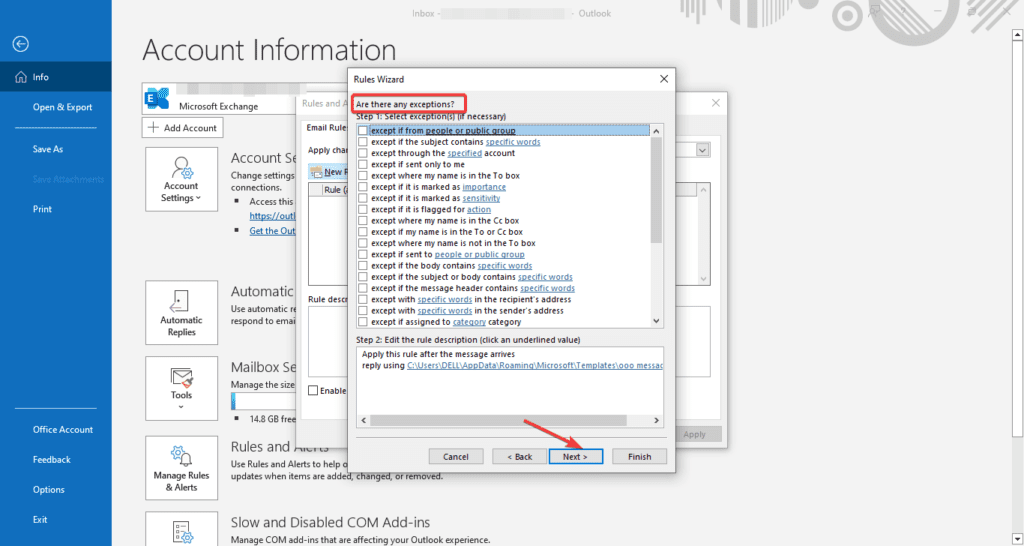Click the 'action' link in flagged exception
The width and height of the screenshot is (1024, 546).
479,210
